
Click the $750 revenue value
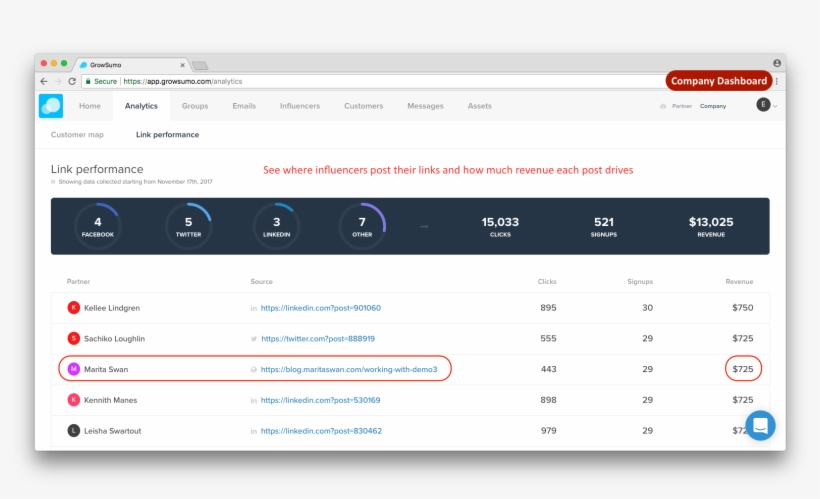(743, 308)
